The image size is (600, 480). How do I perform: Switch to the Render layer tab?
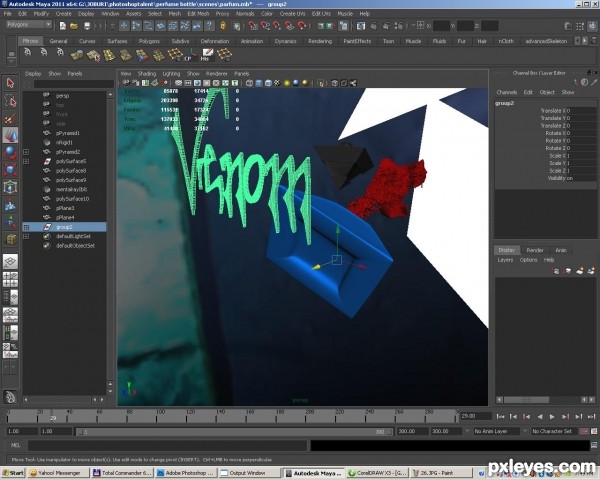click(x=535, y=250)
